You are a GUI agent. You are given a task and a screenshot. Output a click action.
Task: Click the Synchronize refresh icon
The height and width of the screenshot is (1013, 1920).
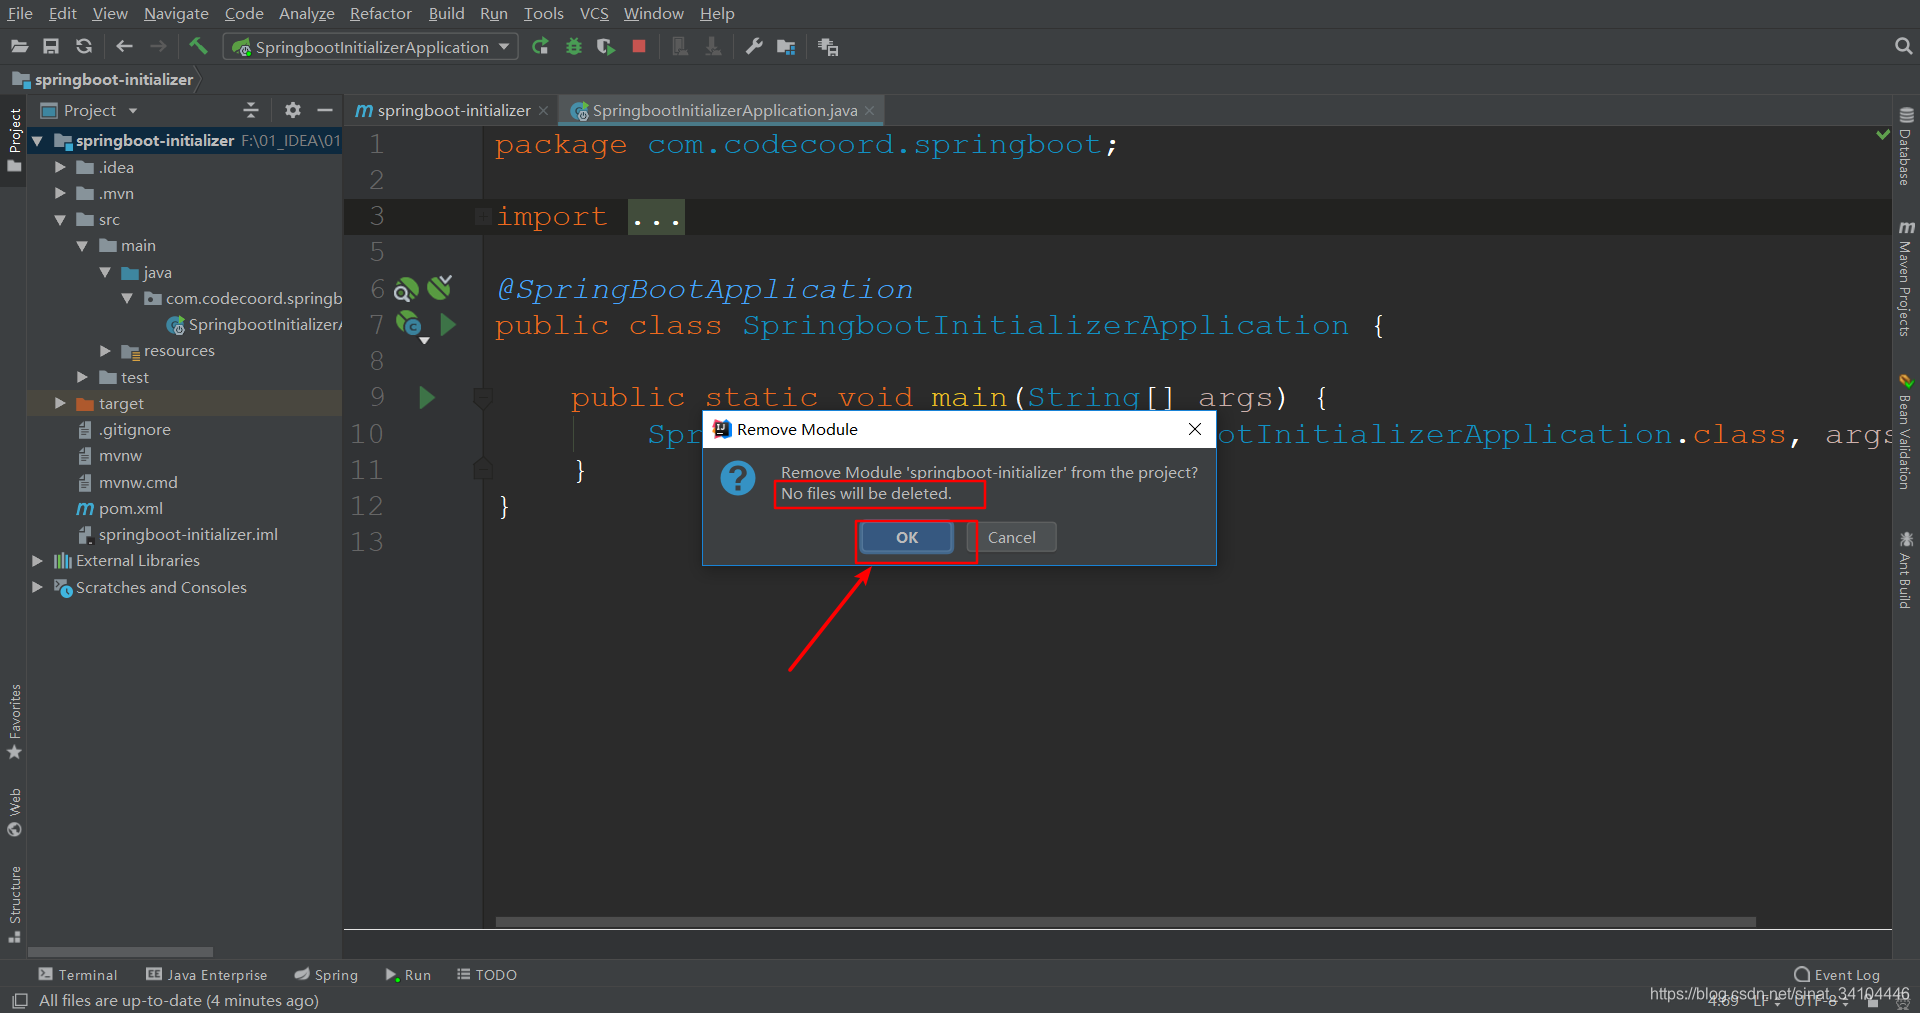[x=84, y=47]
